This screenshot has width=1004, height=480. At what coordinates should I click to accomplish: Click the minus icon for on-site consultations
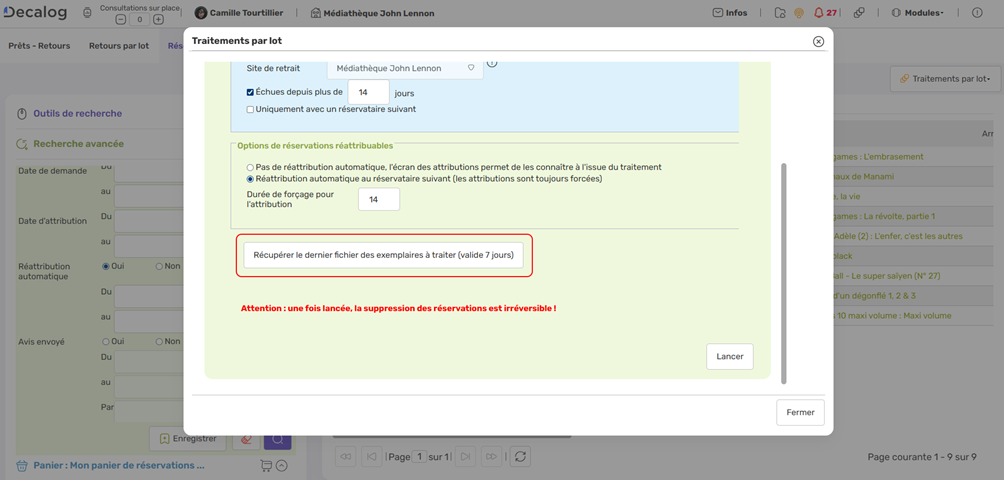pyautogui.click(x=121, y=20)
